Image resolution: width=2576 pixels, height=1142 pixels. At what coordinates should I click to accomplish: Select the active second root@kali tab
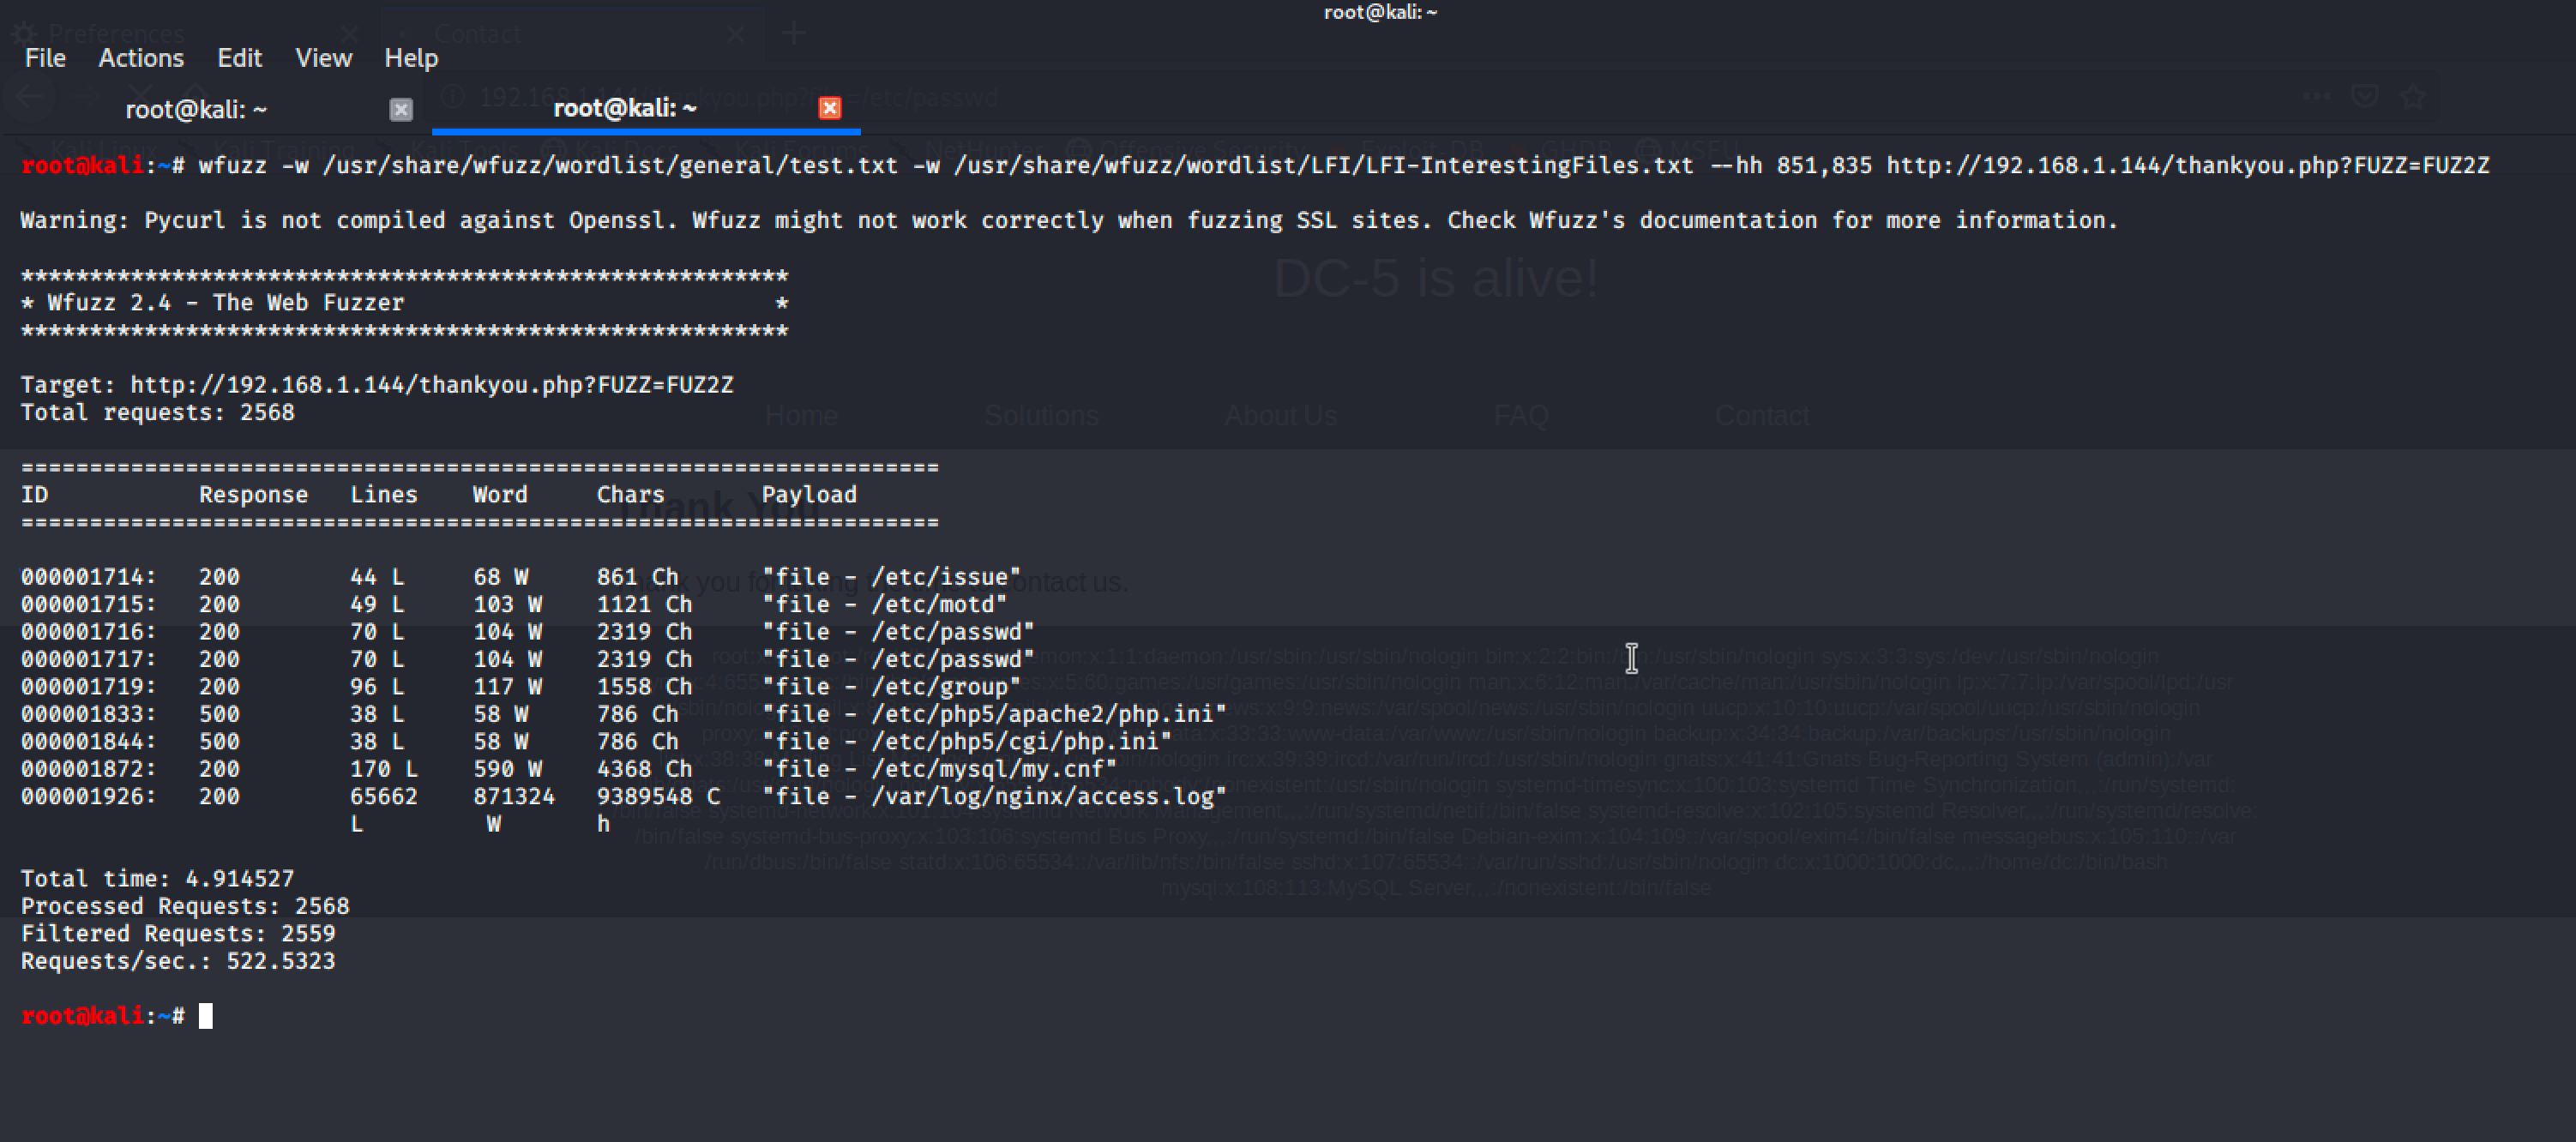point(624,108)
